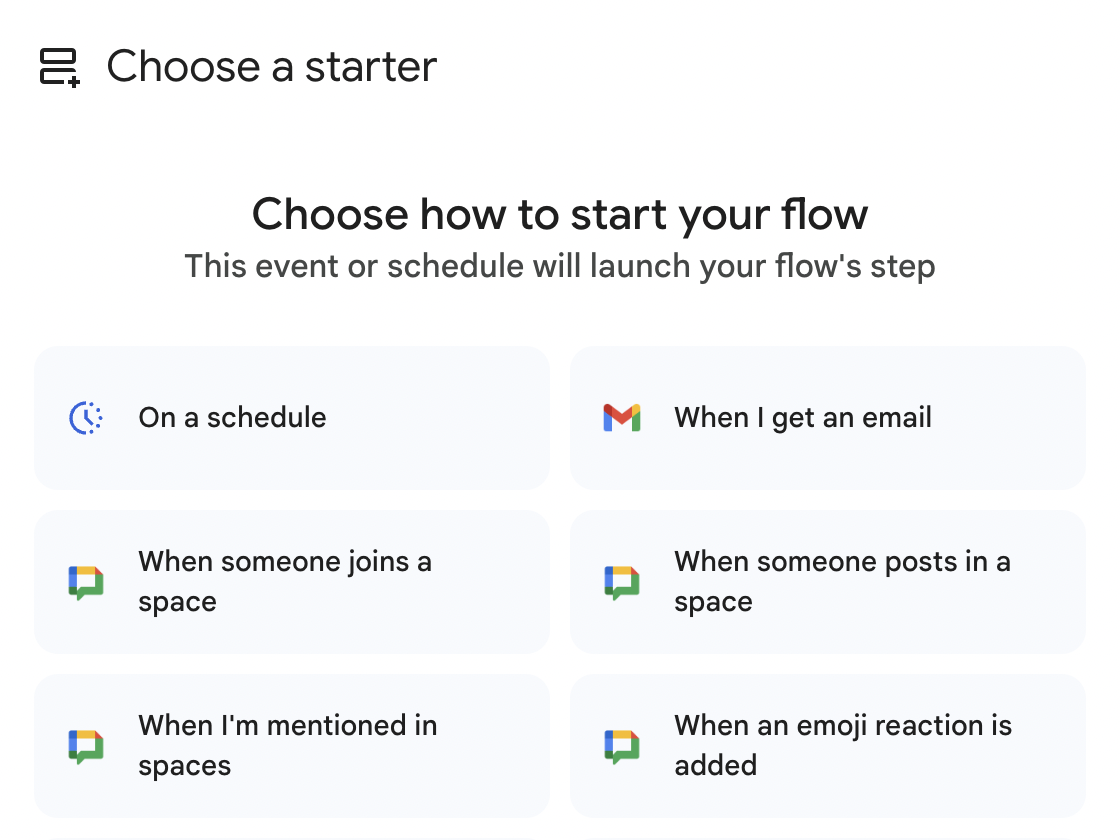Click the Gmail icon beside "When I get an email"
The image size is (1120, 840).
pos(622,417)
